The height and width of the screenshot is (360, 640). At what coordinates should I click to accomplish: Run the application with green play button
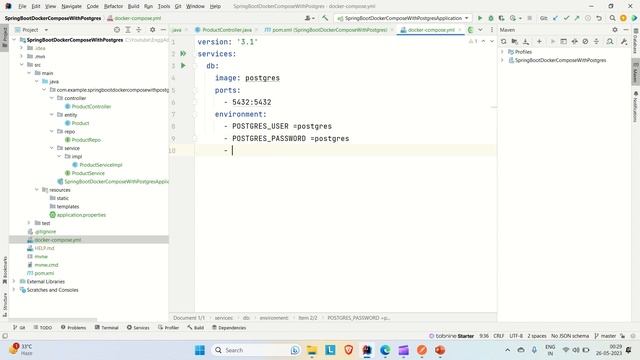[480, 18]
